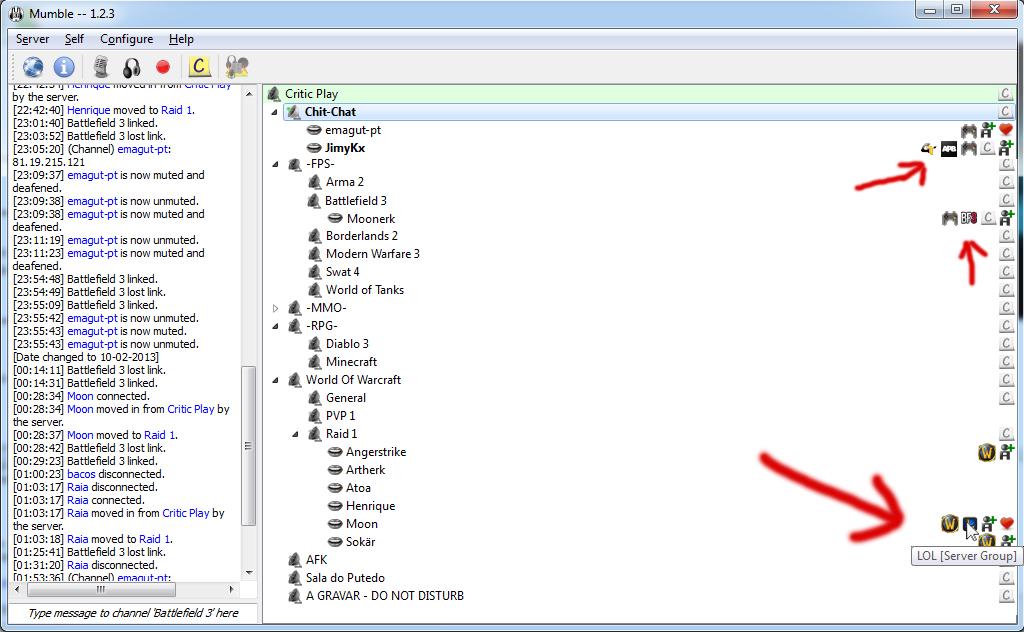
Task: Collapse the Raid 1 channel
Action: point(295,433)
